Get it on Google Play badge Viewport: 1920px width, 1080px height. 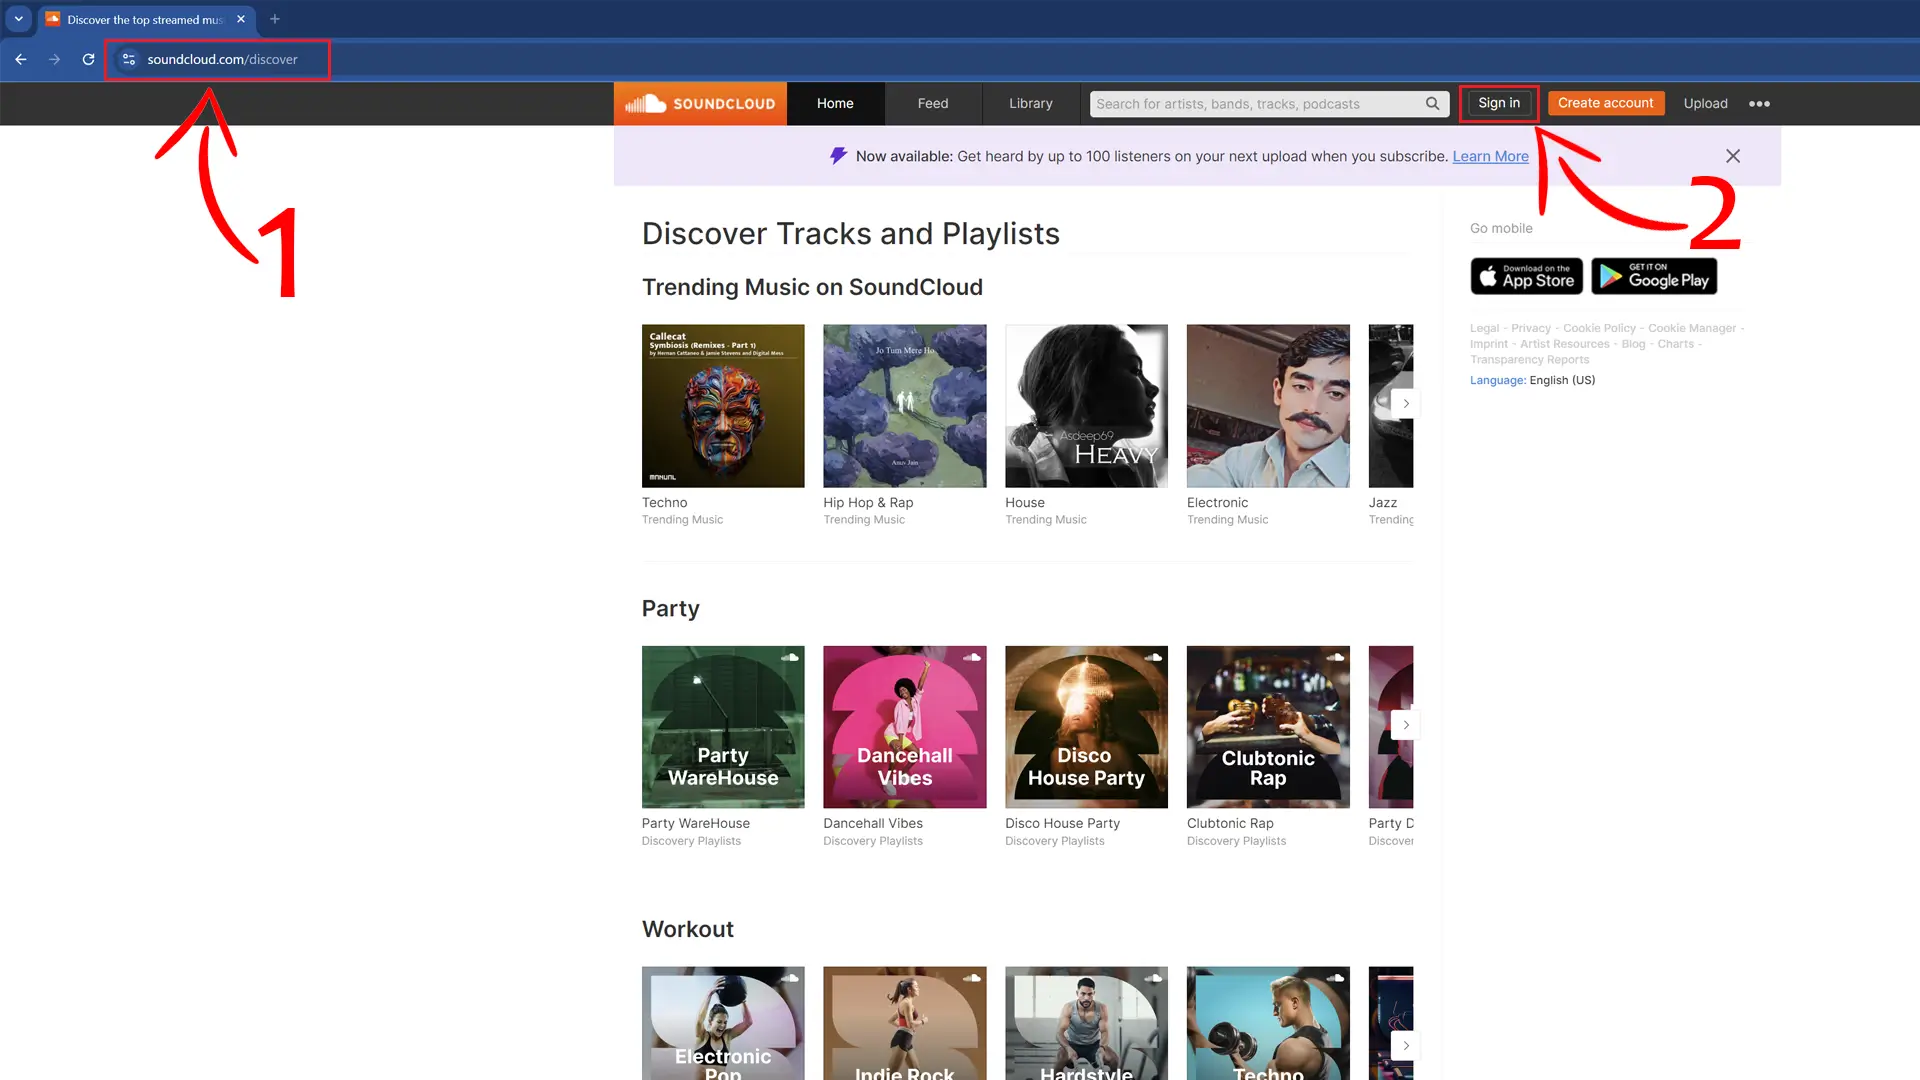coord(1654,276)
